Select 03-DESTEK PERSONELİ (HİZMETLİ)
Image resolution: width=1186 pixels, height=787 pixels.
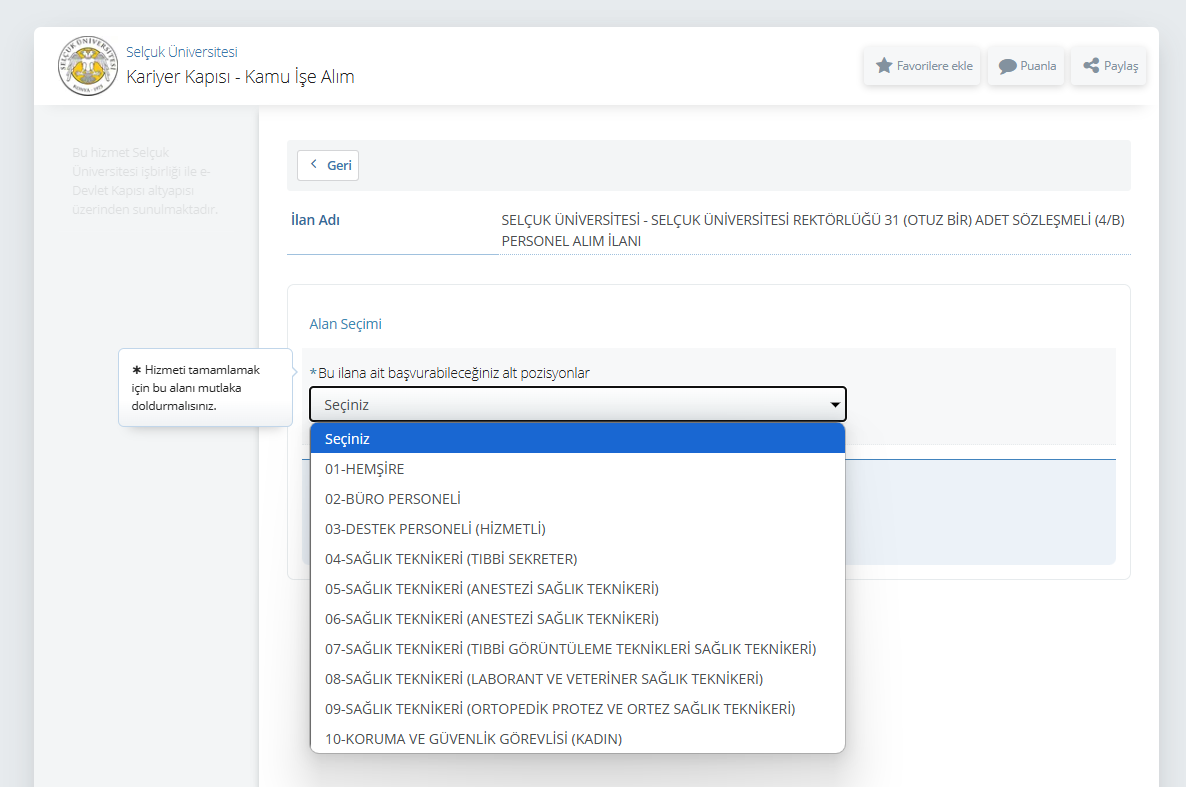click(578, 529)
